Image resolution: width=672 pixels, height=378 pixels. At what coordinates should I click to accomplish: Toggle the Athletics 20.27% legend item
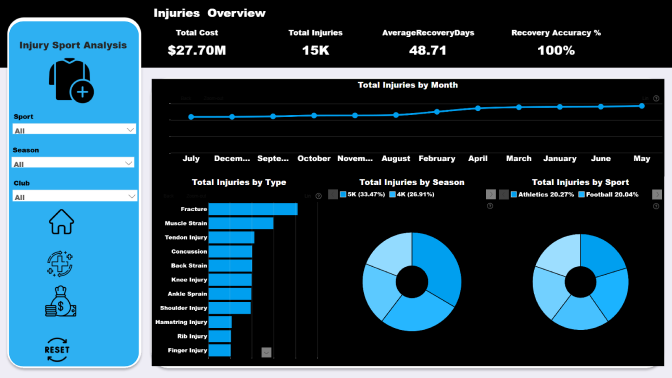542,195
